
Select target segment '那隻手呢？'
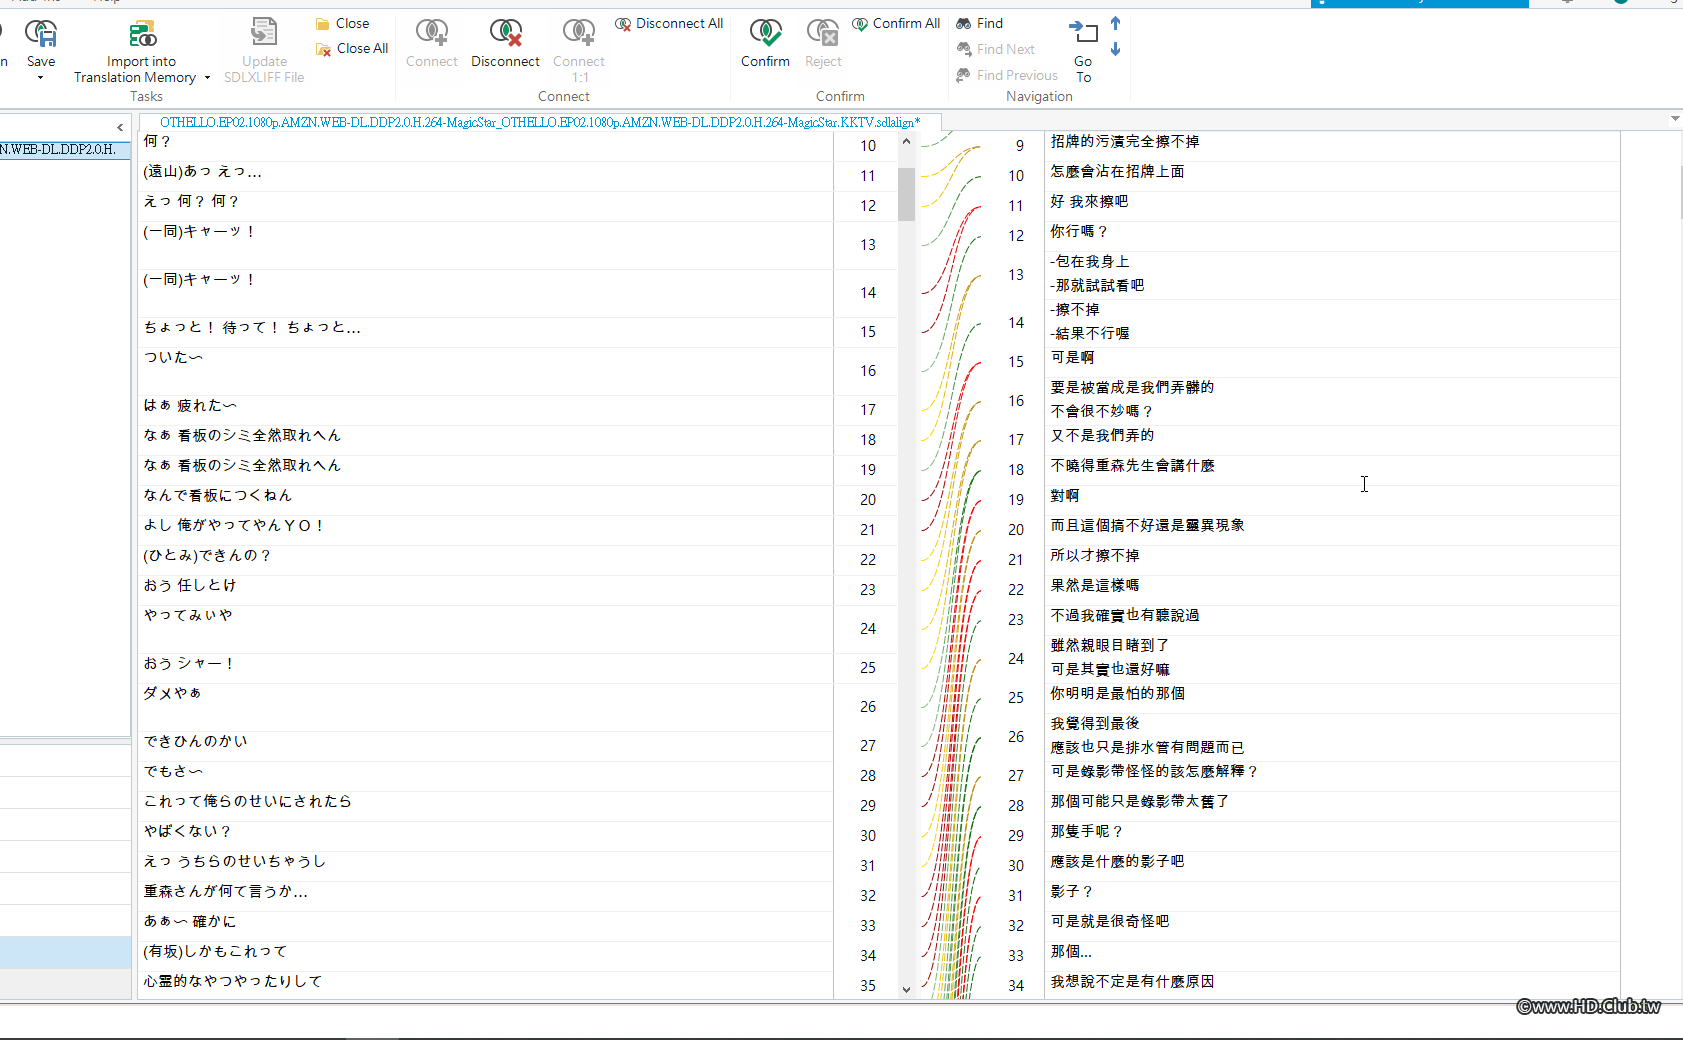1332,836
